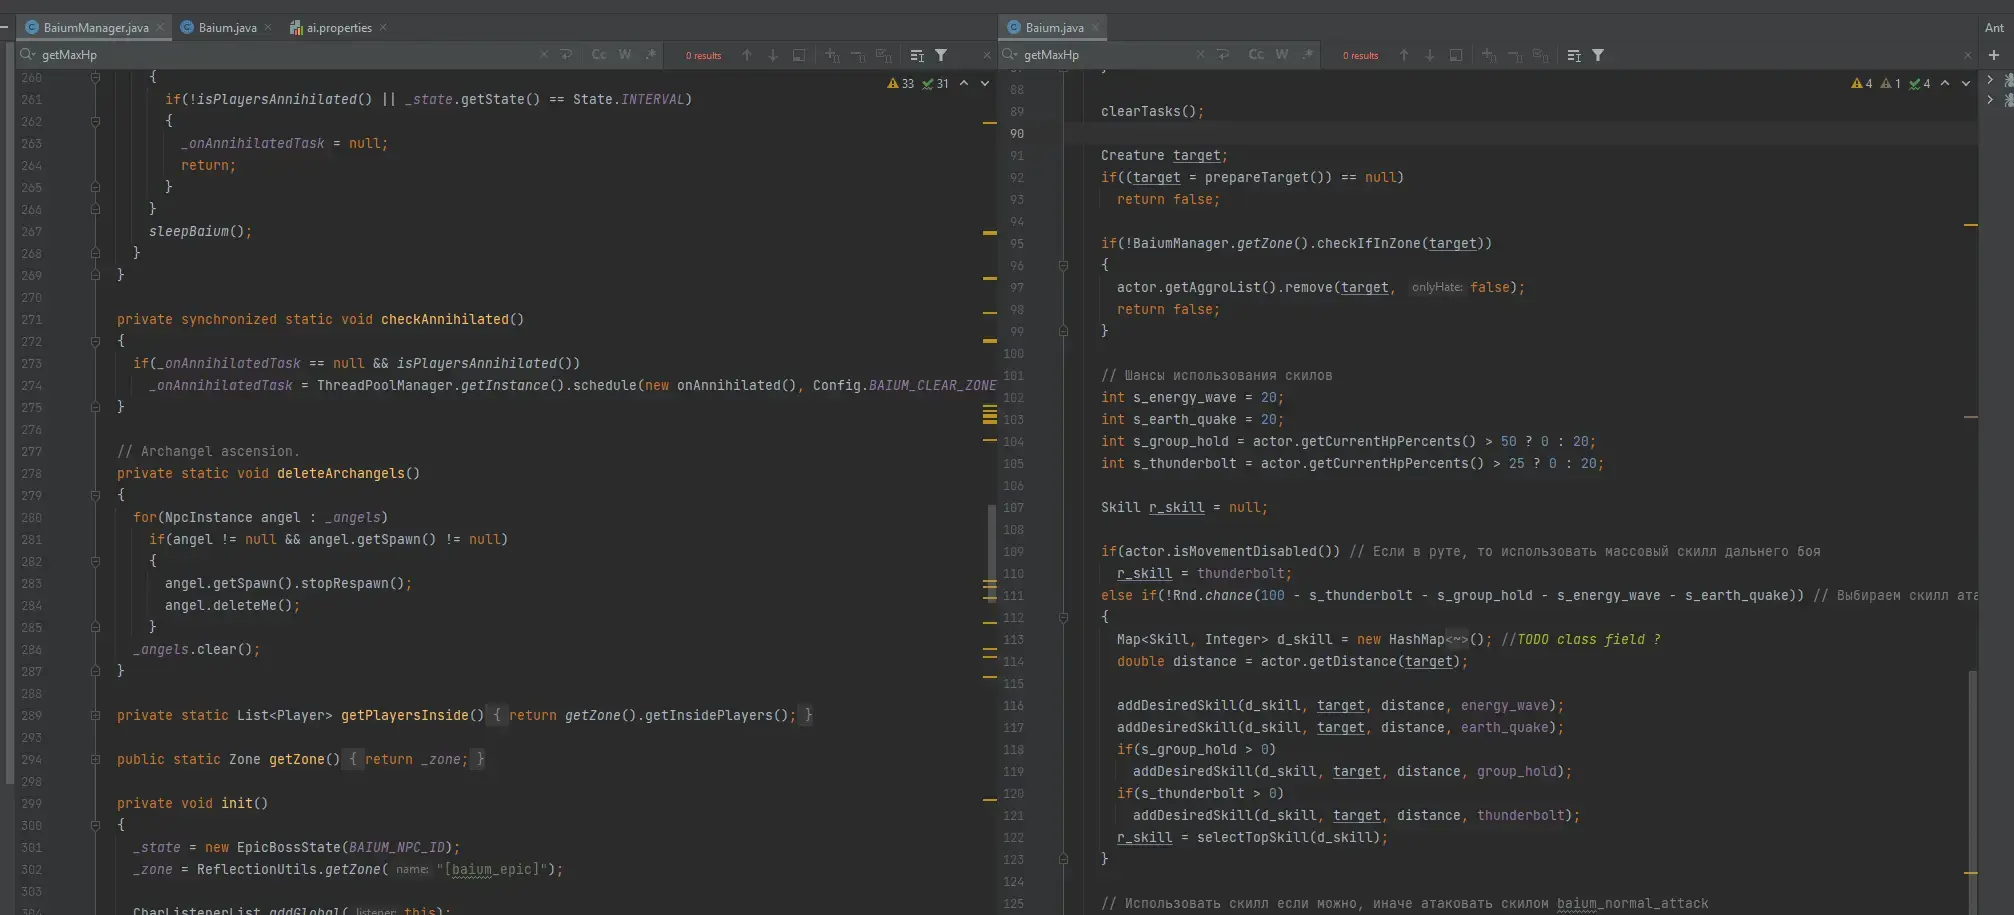Screen dimensions: 2014x915
Task: Toggle Regex option in right search bar
Action: 1308,55
